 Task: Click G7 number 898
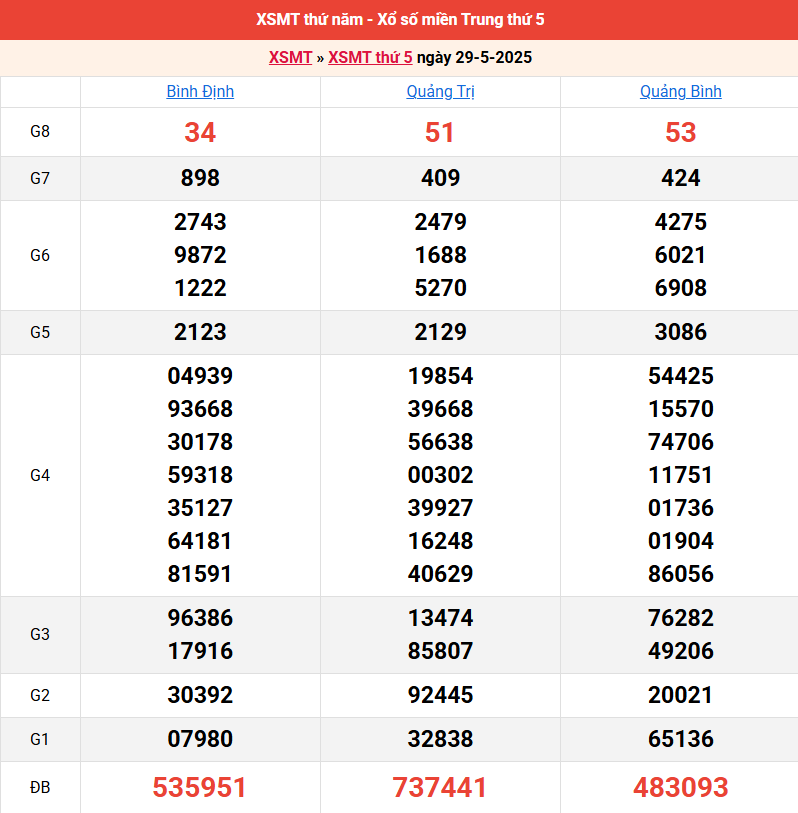[200, 178]
